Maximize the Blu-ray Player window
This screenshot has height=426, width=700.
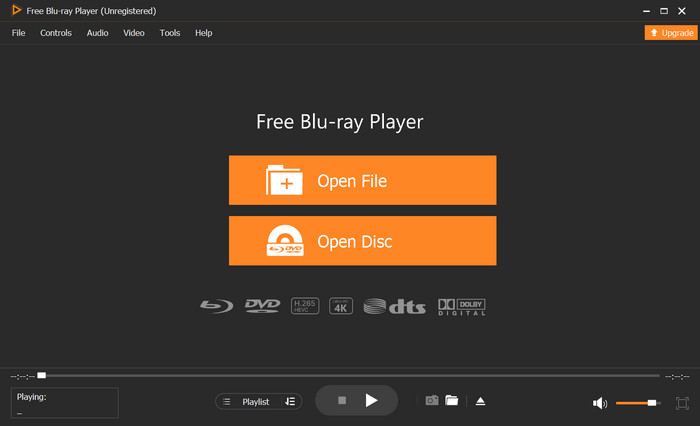pos(664,11)
